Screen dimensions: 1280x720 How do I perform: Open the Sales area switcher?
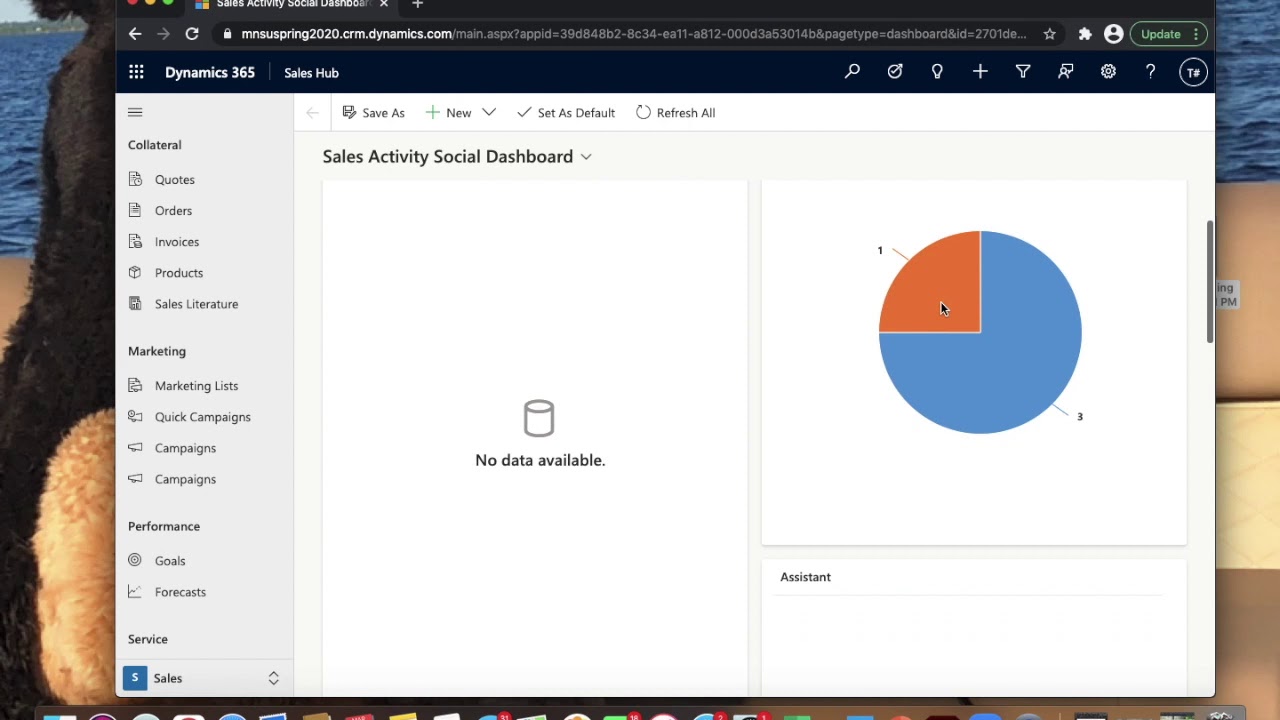click(204, 678)
